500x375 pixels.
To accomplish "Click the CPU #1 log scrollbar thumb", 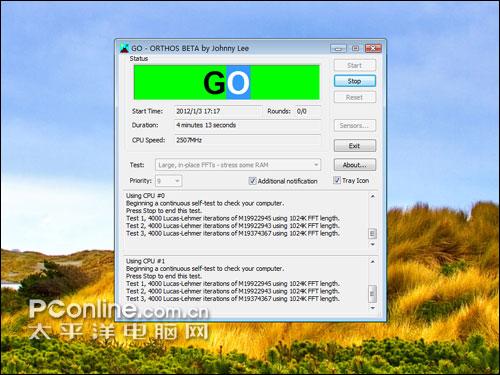I will [372, 294].
